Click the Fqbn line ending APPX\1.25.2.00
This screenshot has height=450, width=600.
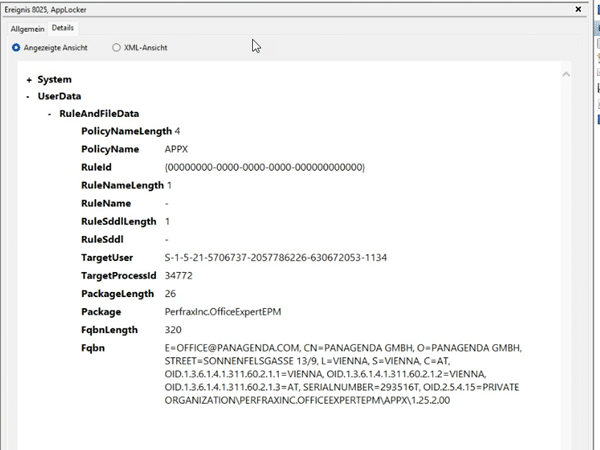[x=307, y=400]
